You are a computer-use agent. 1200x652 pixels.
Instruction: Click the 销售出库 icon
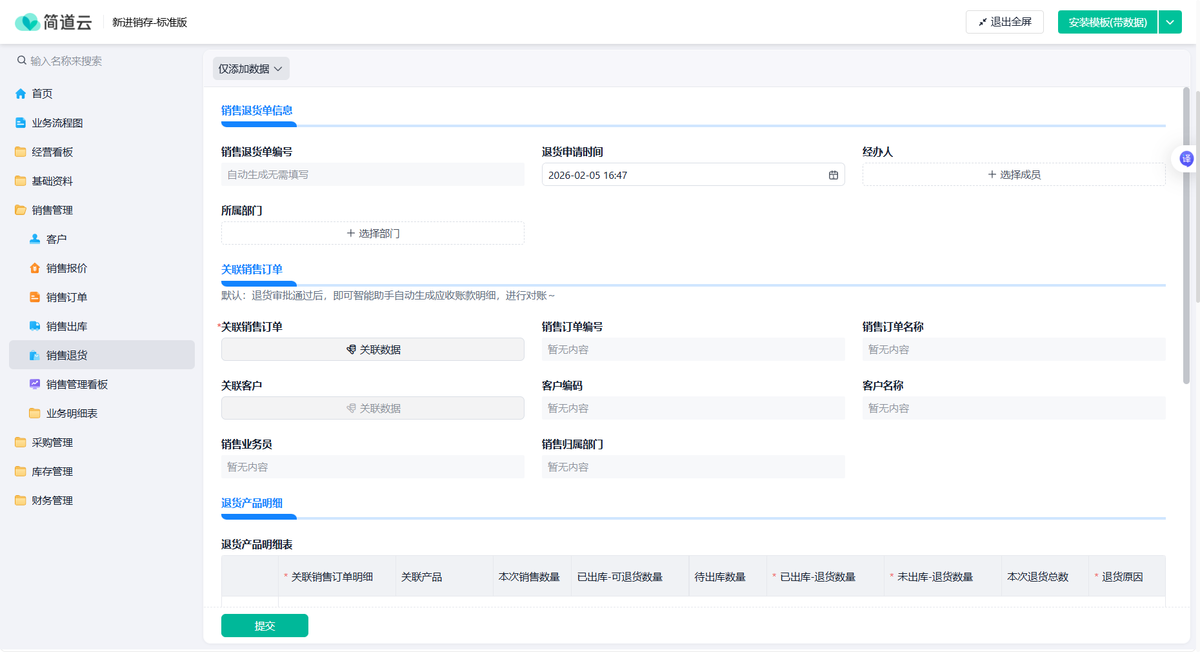(x=35, y=326)
